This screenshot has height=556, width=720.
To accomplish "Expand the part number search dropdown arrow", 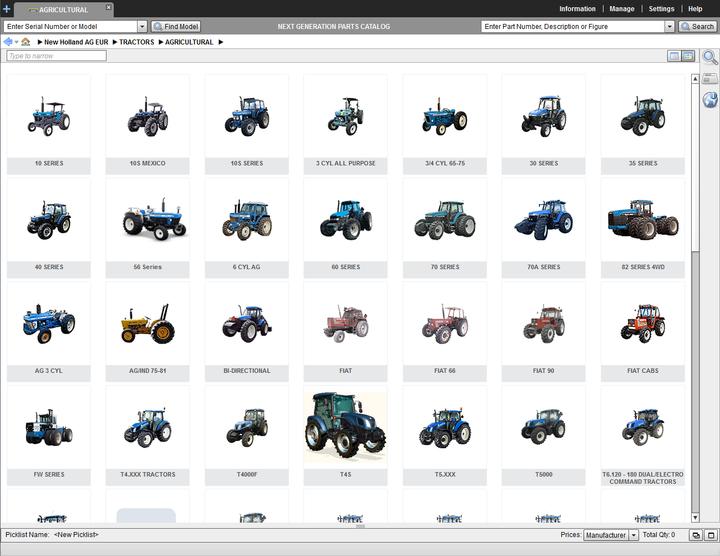I will (669, 27).
